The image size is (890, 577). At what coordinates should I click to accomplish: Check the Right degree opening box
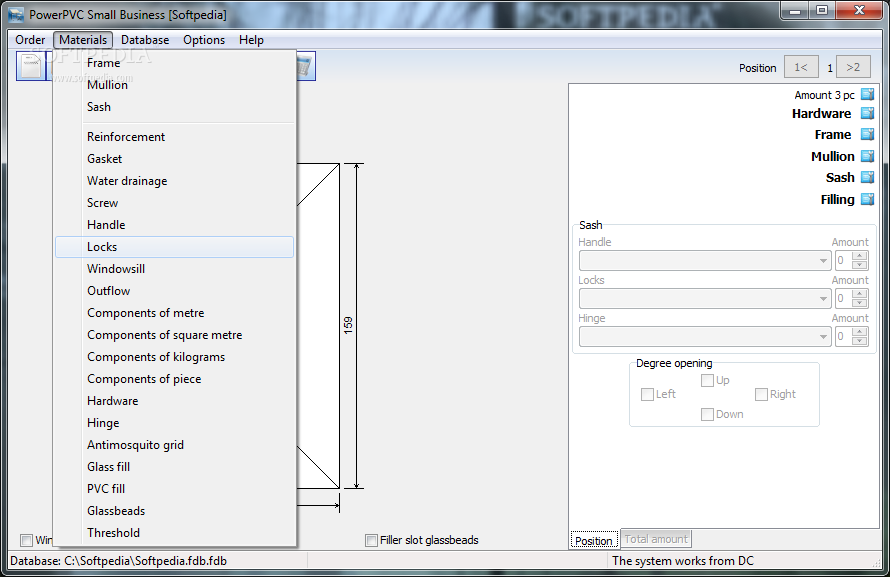pos(761,394)
